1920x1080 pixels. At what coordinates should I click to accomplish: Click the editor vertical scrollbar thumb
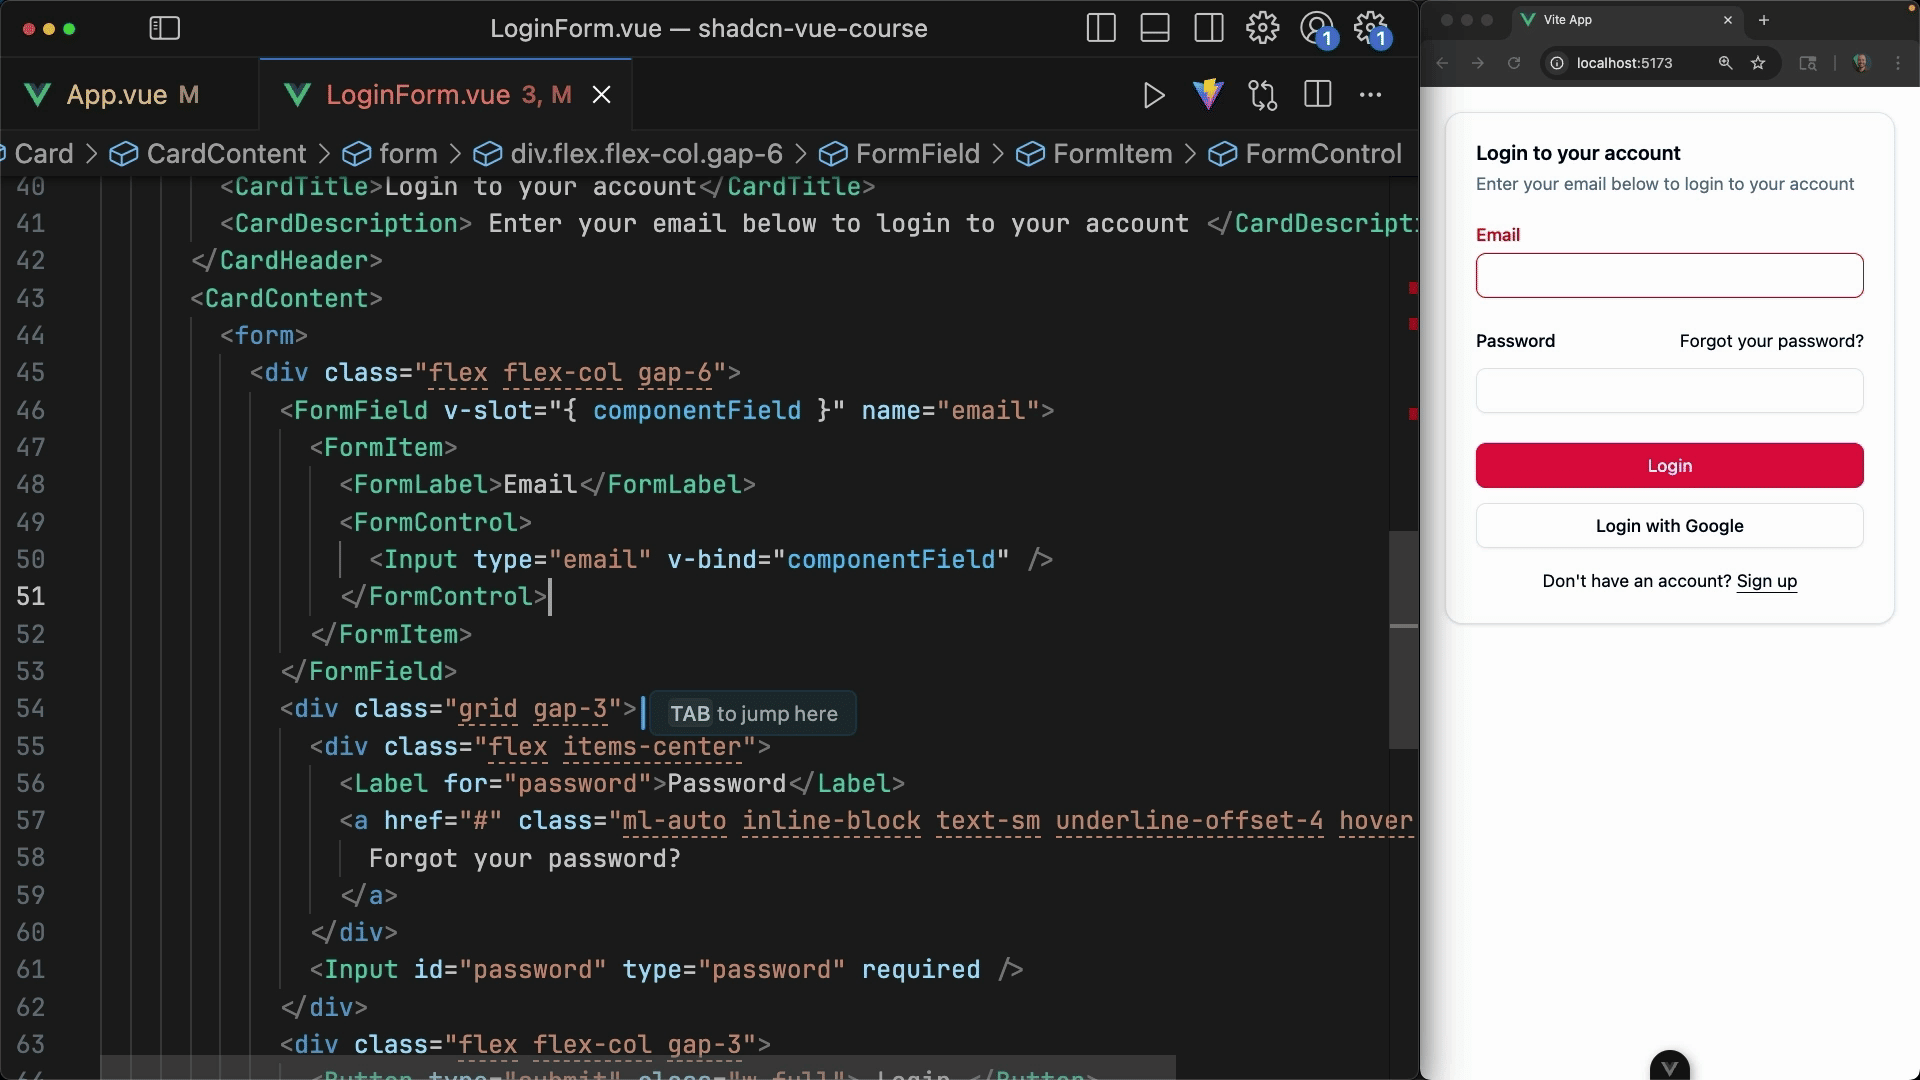pos(1403,640)
